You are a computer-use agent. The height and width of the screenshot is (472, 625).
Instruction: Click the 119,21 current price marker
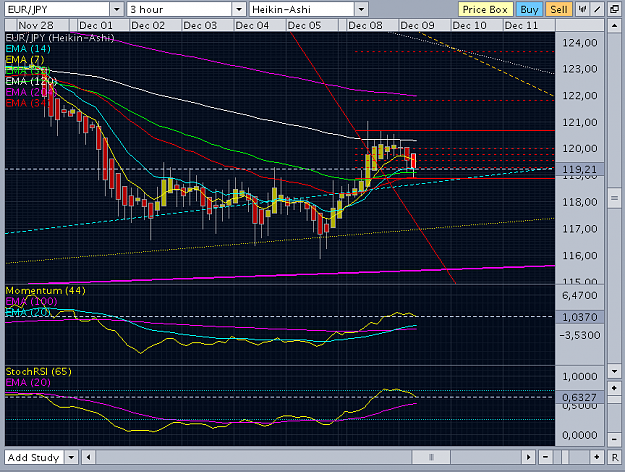(580, 169)
